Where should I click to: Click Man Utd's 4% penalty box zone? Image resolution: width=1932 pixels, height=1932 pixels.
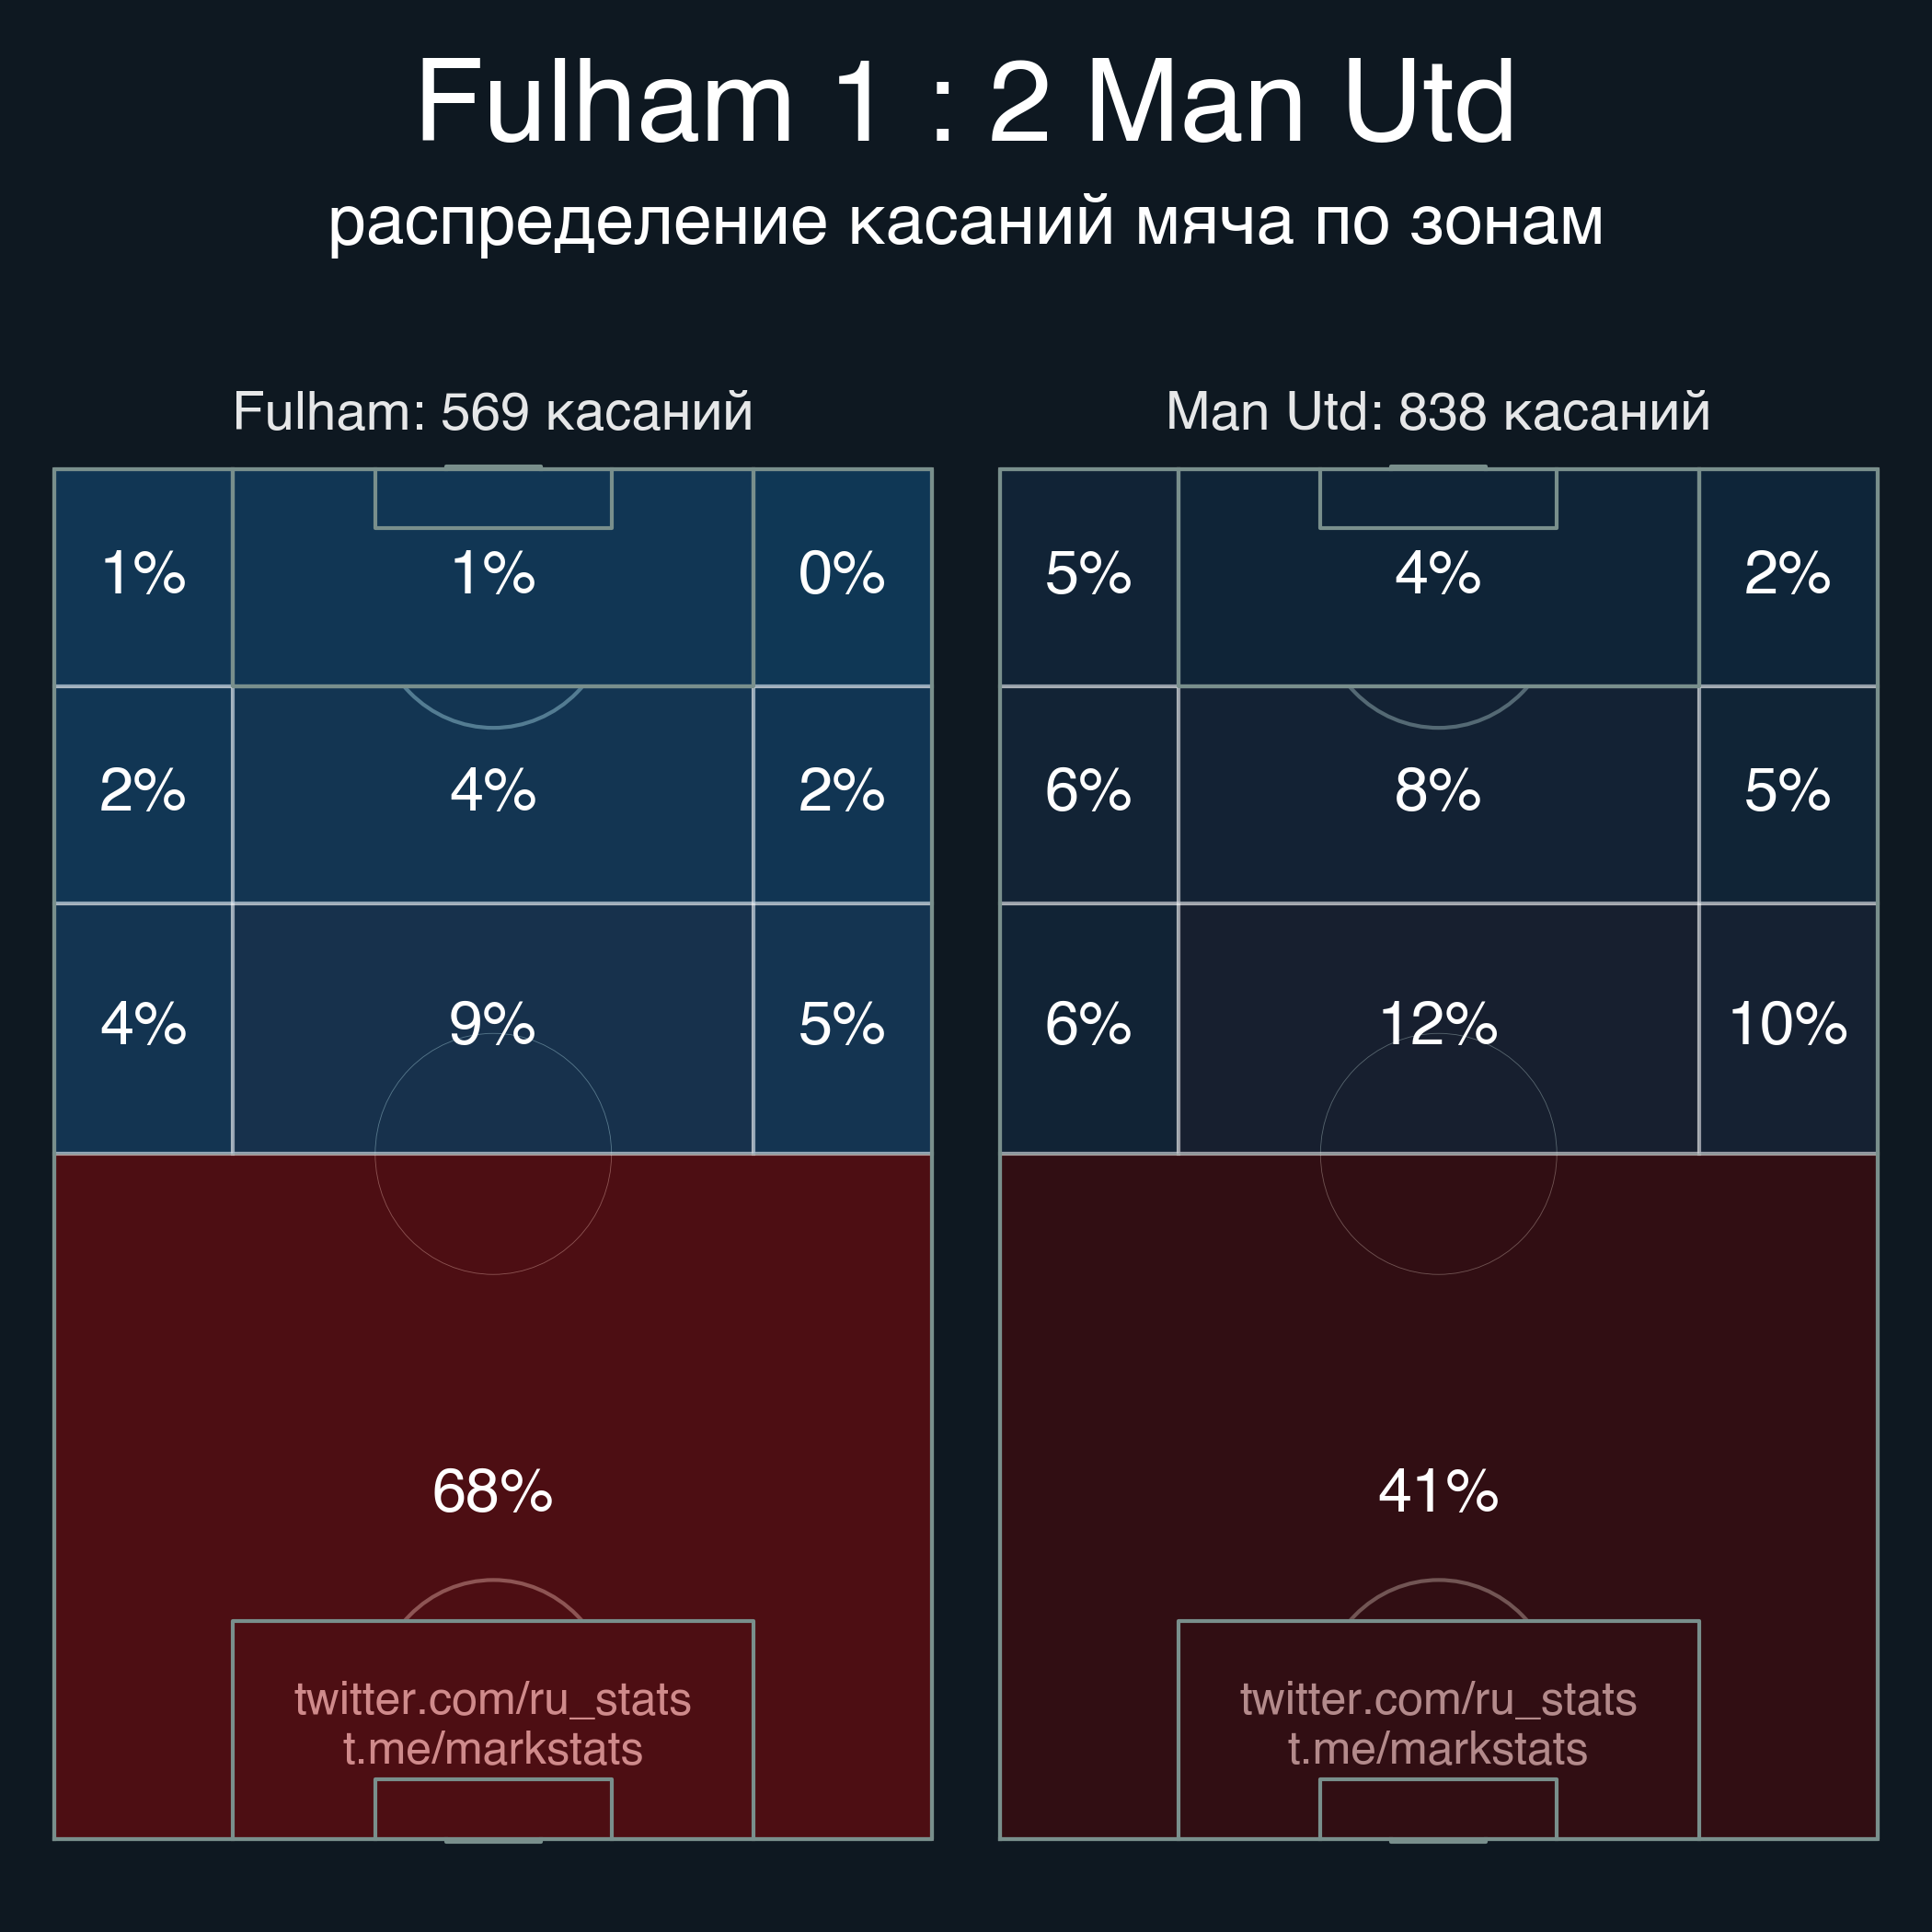(1438, 577)
